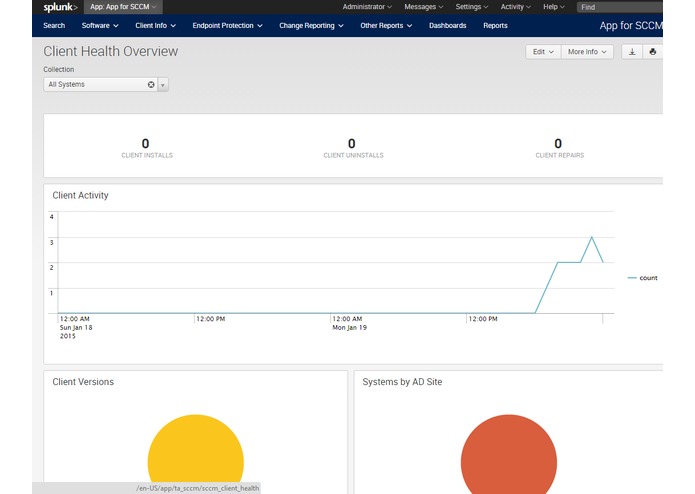Click the Mon Jan 19 axis label
Screen dimensions: 695x494
[x=349, y=328]
